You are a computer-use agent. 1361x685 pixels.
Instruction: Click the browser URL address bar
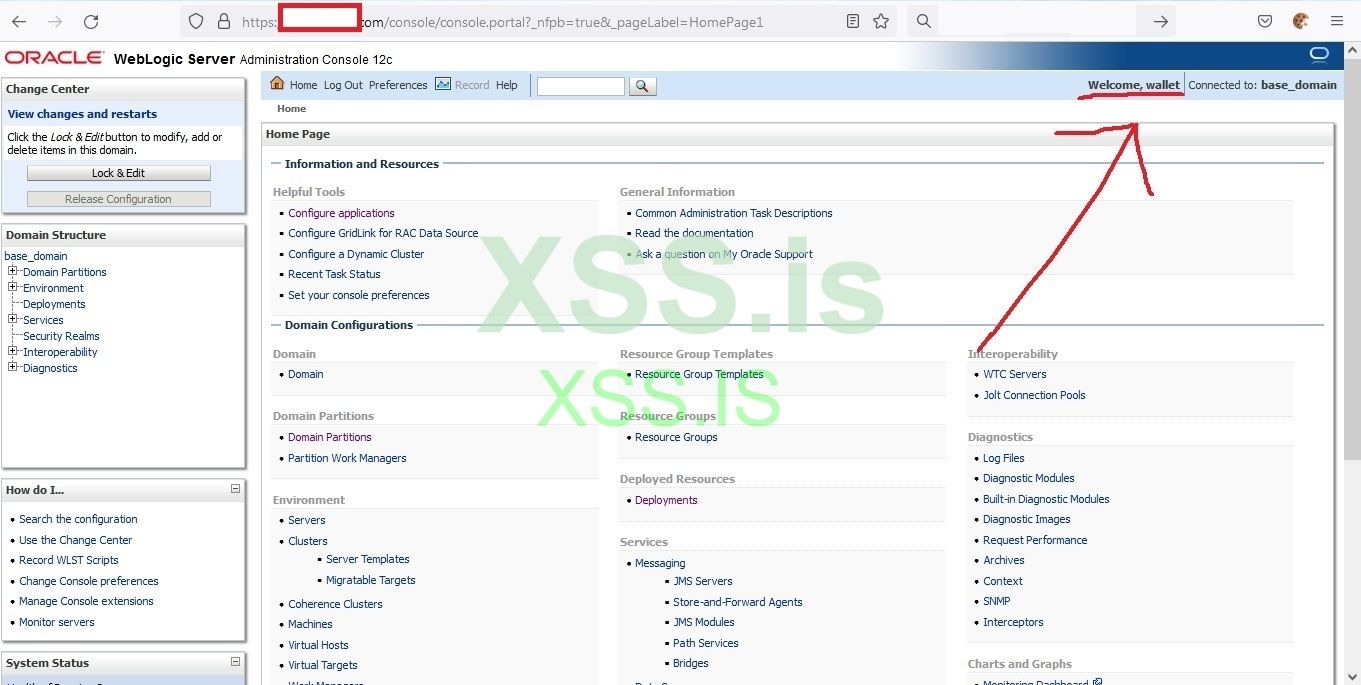537,21
